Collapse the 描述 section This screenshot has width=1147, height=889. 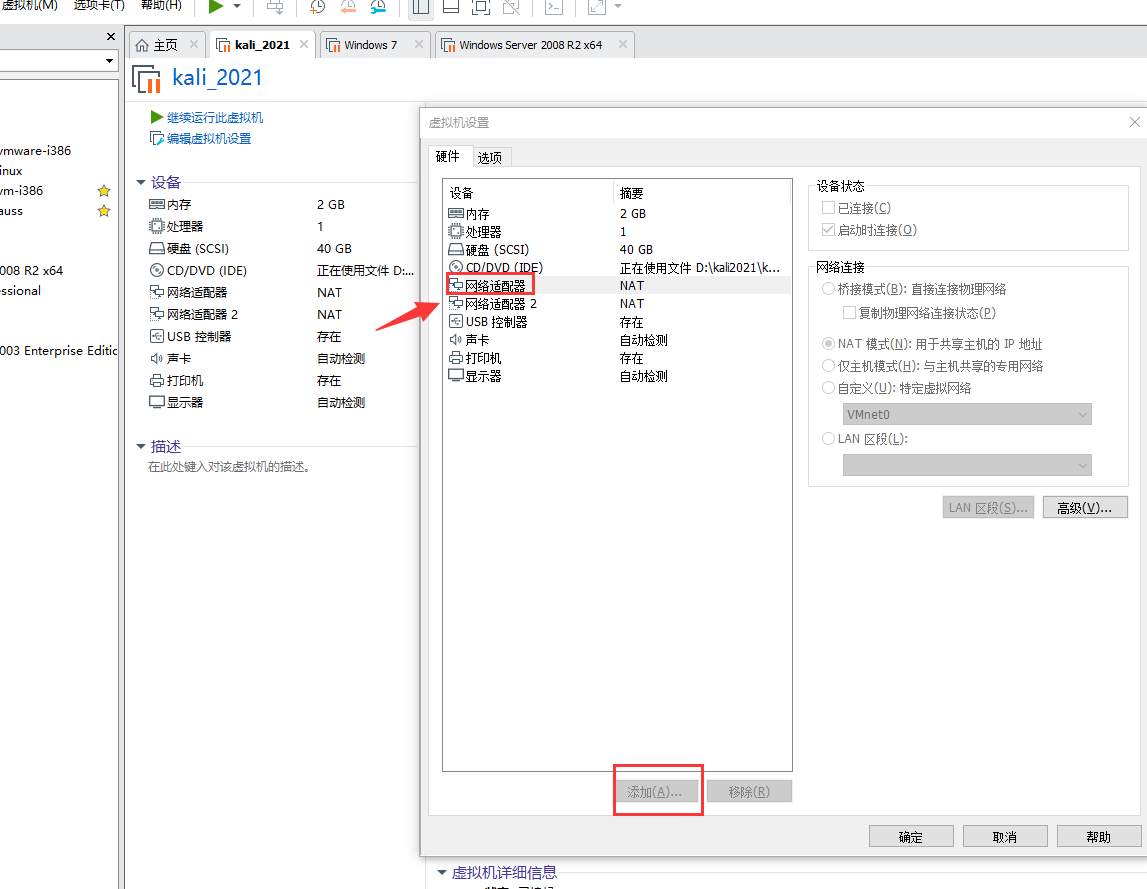141,446
